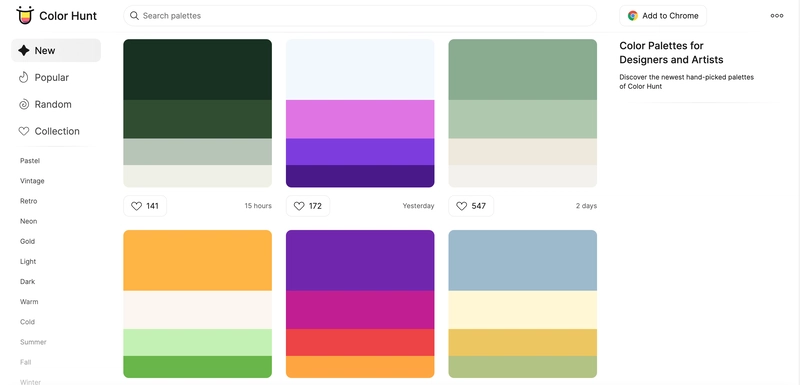The image size is (800, 385).
Task: Click the Collection heart icon
Action: [x=23, y=131]
